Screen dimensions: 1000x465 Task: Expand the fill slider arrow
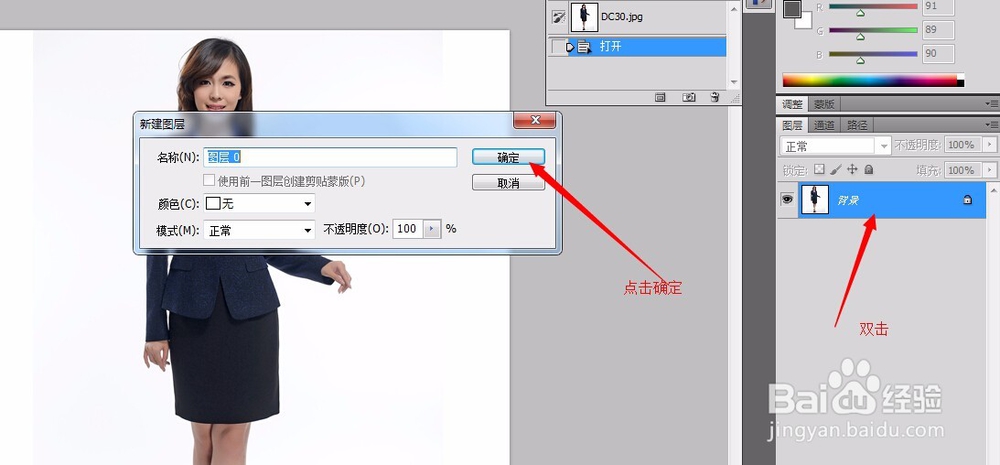[x=990, y=170]
